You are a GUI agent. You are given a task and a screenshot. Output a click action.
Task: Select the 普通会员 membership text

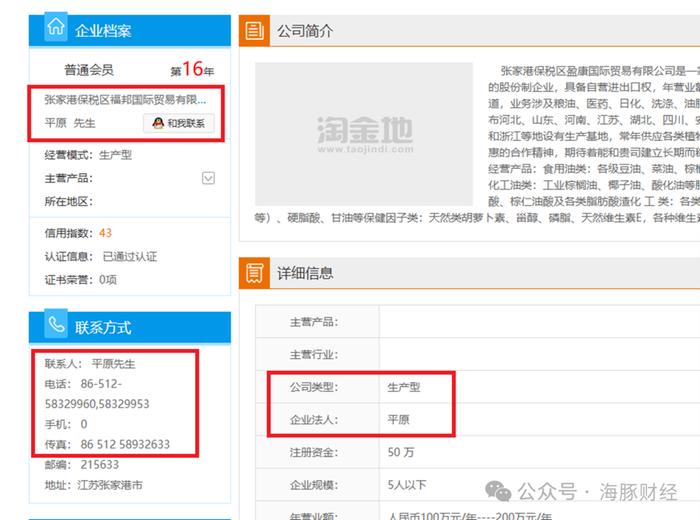pyautogui.click(x=89, y=70)
